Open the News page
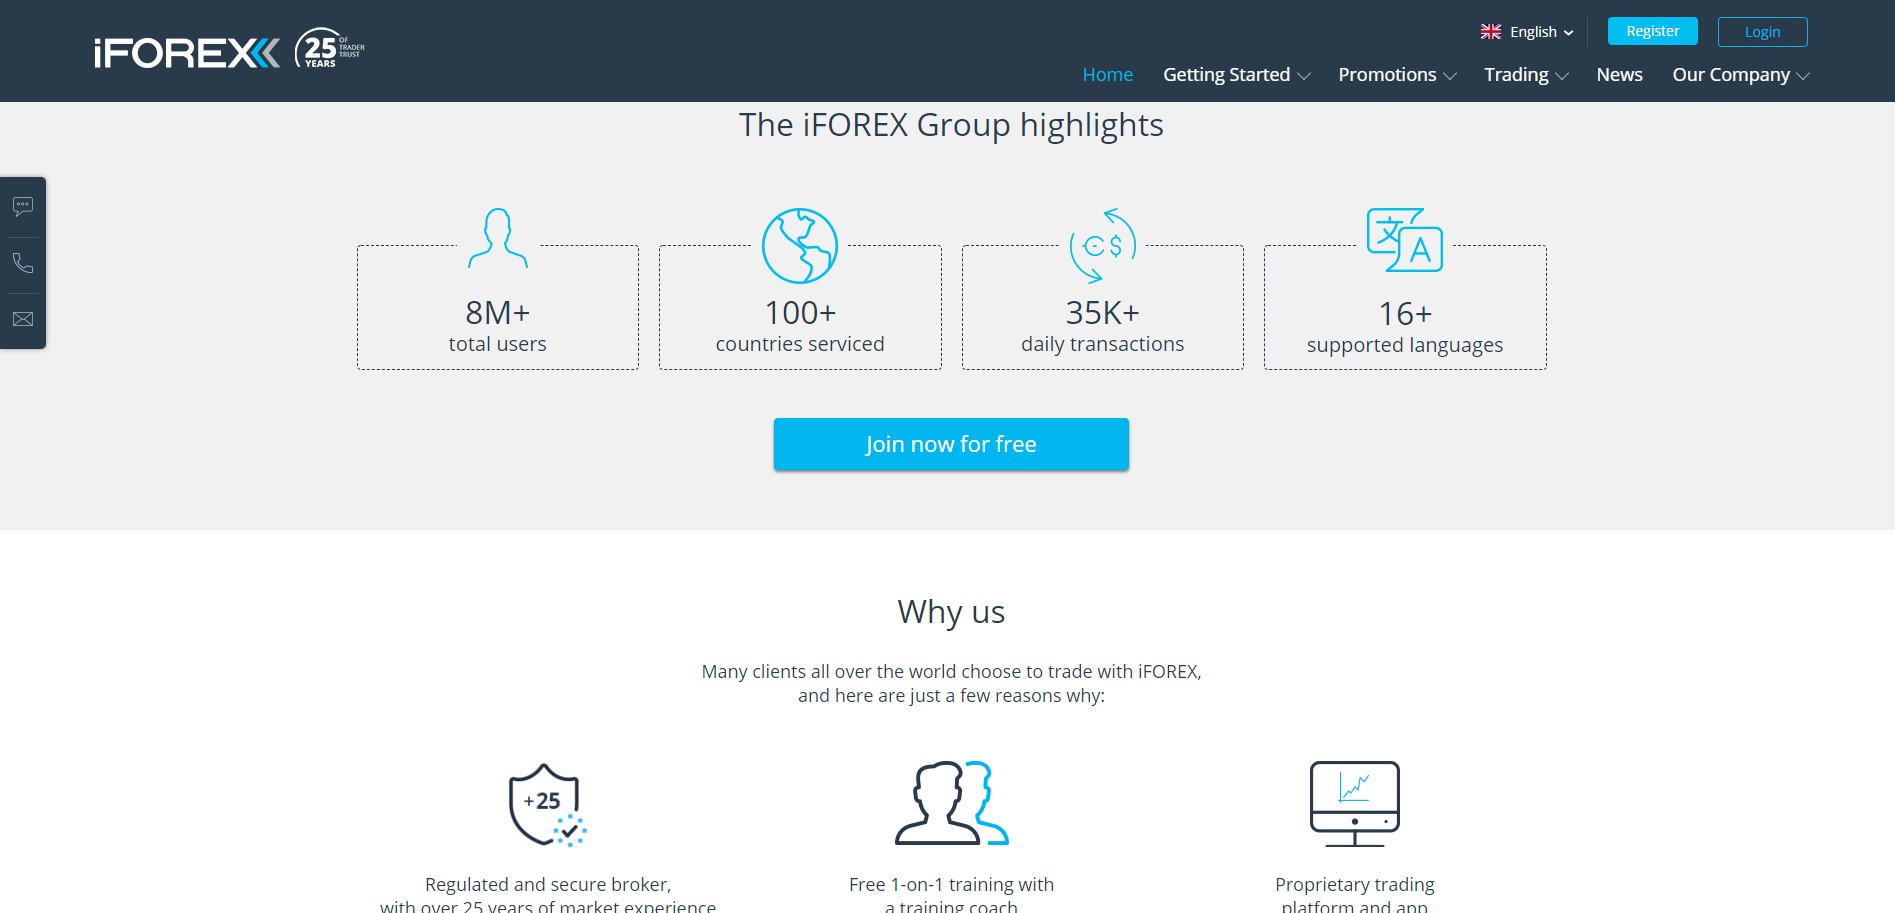Image resolution: width=1895 pixels, height=913 pixels. tap(1619, 75)
